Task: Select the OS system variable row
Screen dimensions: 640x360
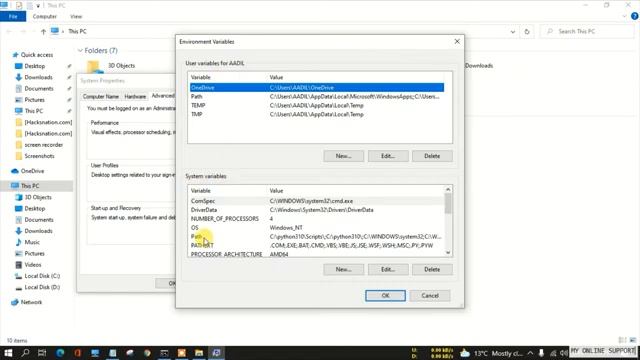Action: (x=317, y=228)
